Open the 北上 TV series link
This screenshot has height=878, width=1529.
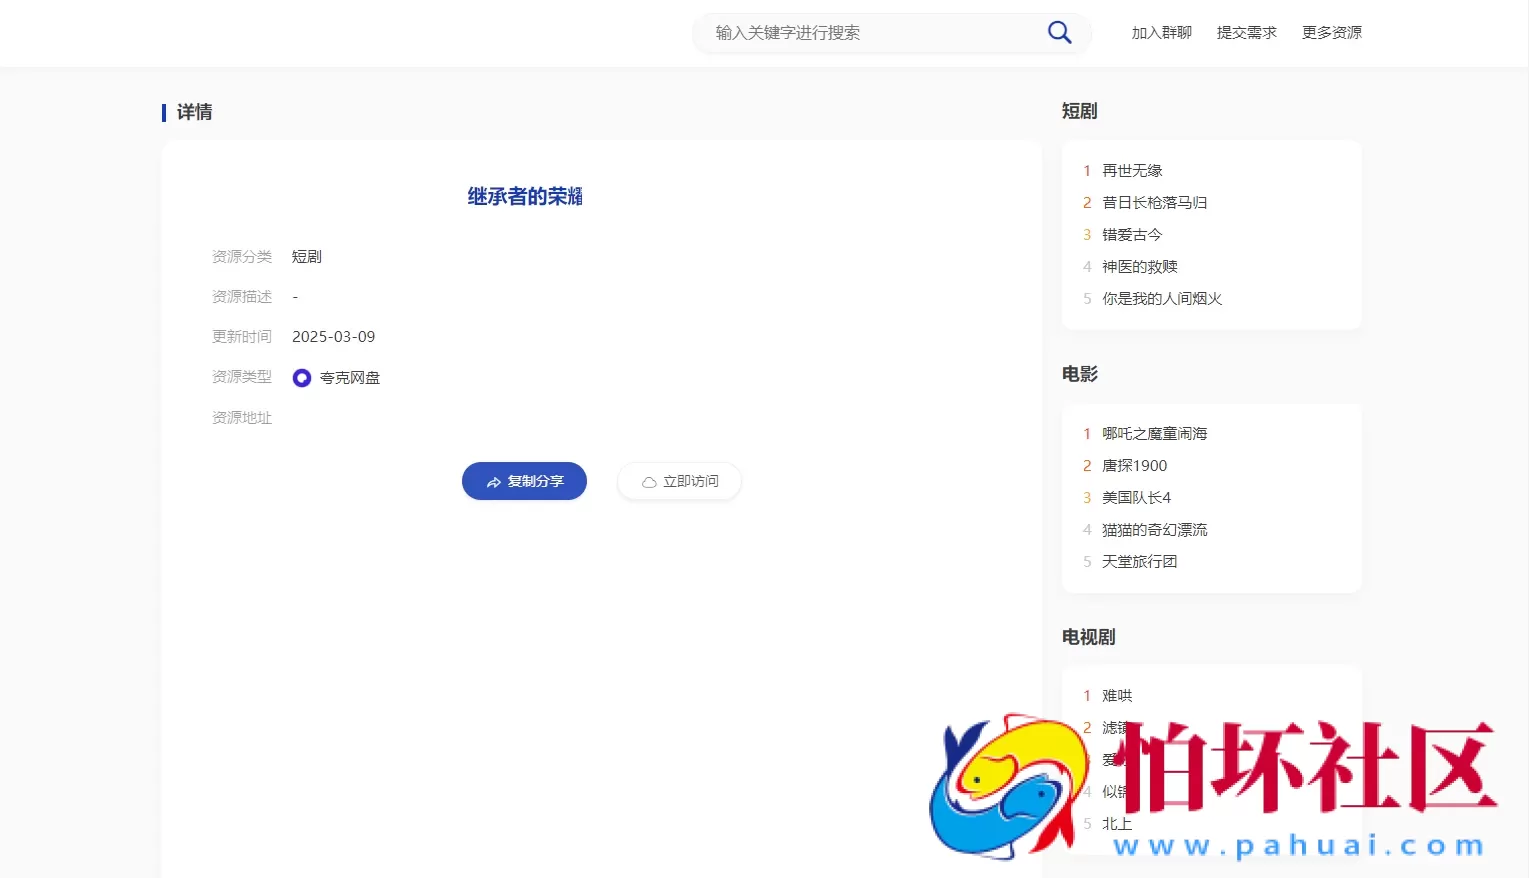[1116, 823]
